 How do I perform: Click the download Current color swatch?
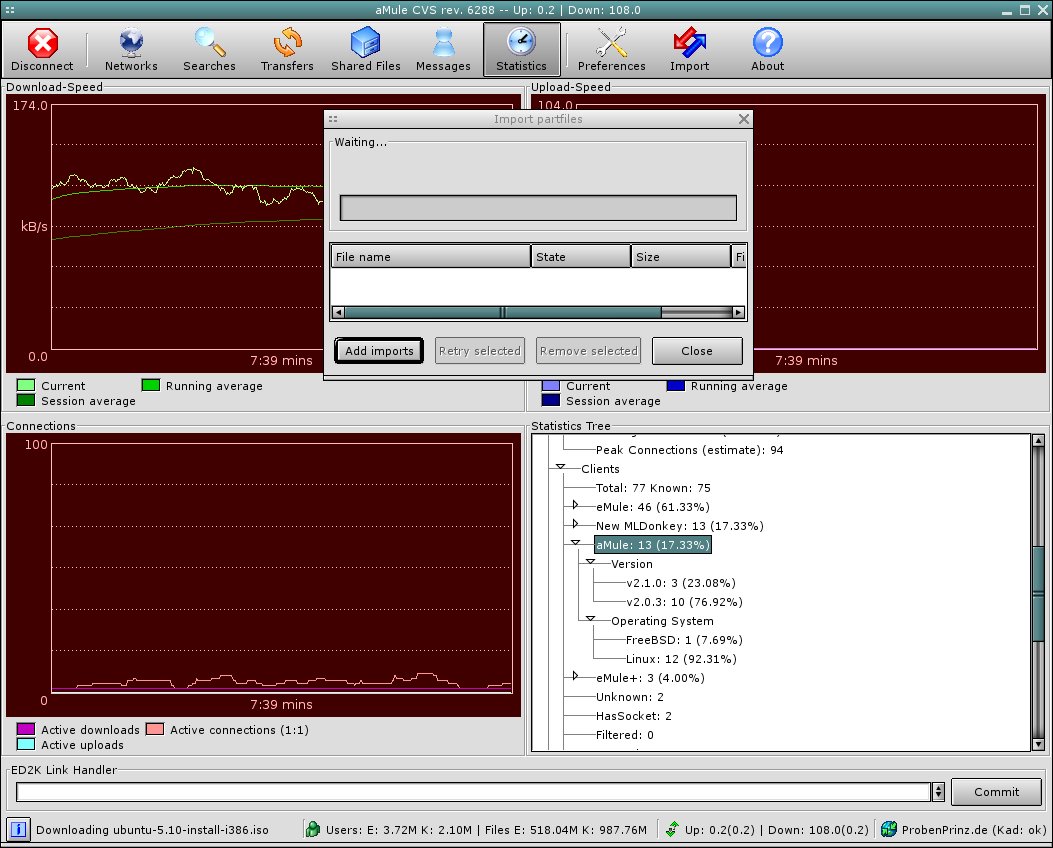pos(26,385)
